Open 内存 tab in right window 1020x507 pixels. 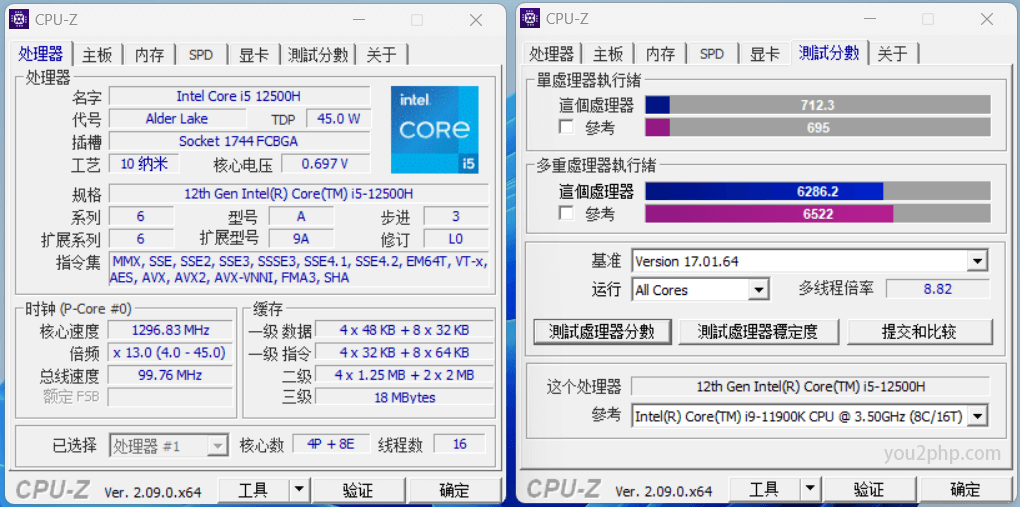[660, 55]
